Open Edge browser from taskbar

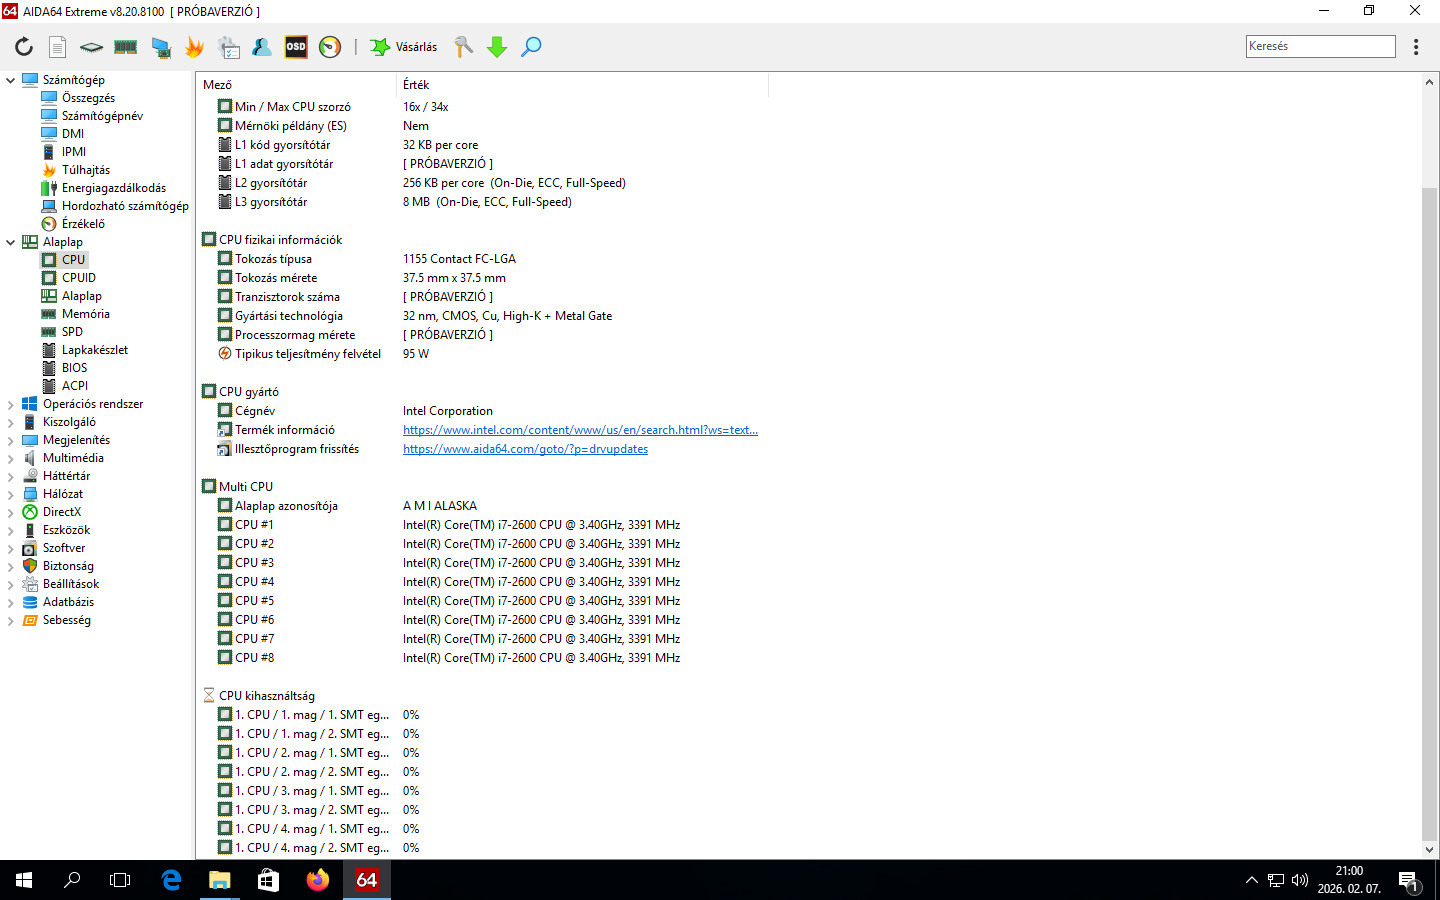click(171, 880)
